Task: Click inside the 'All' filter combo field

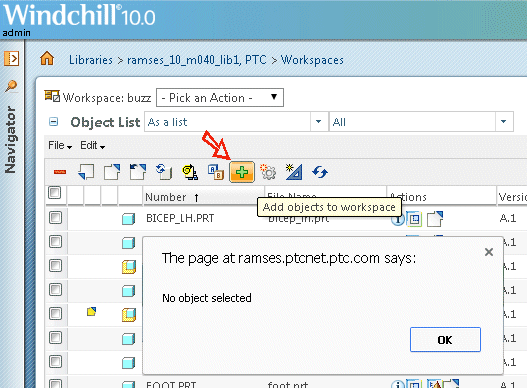Action: click(x=413, y=121)
